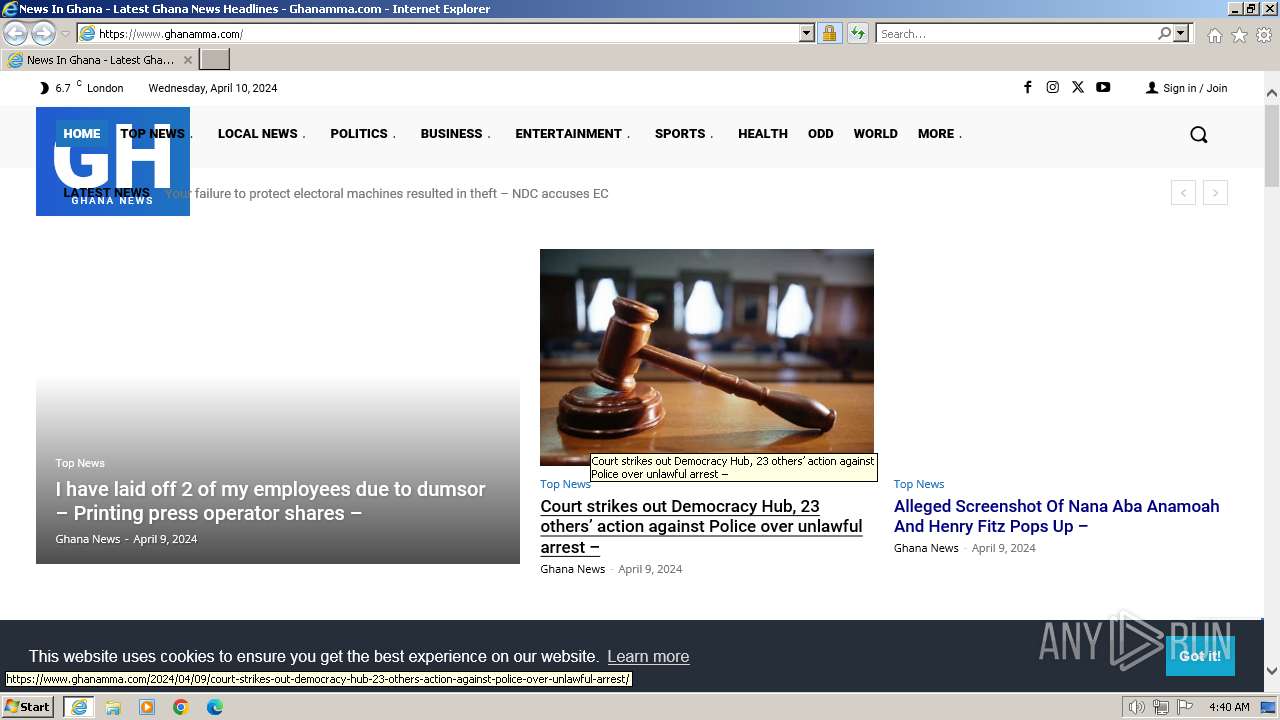
Task: Open the site's YouTube icon
Action: tap(1103, 87)
